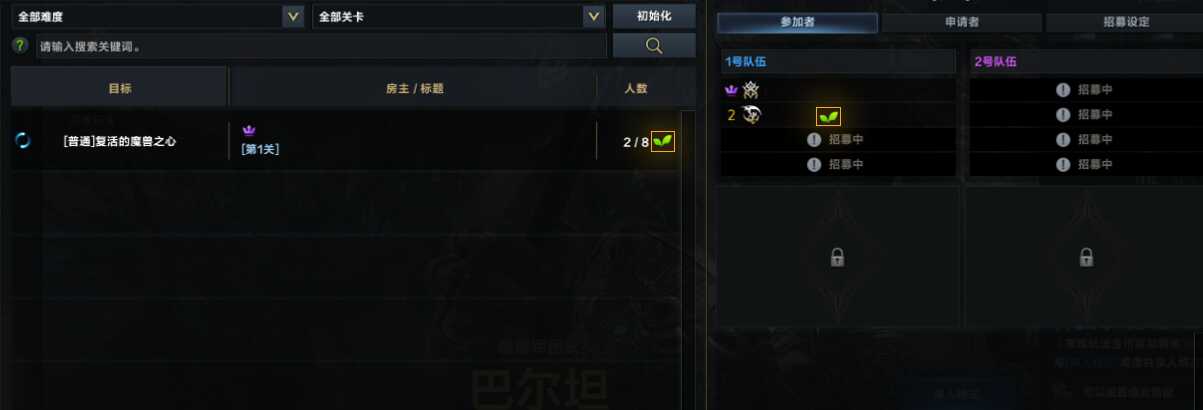This screenshot has height=410, width=1203.
Task: Click the lock icon under 2号队伍
Action: click(x=1086, y=257)
